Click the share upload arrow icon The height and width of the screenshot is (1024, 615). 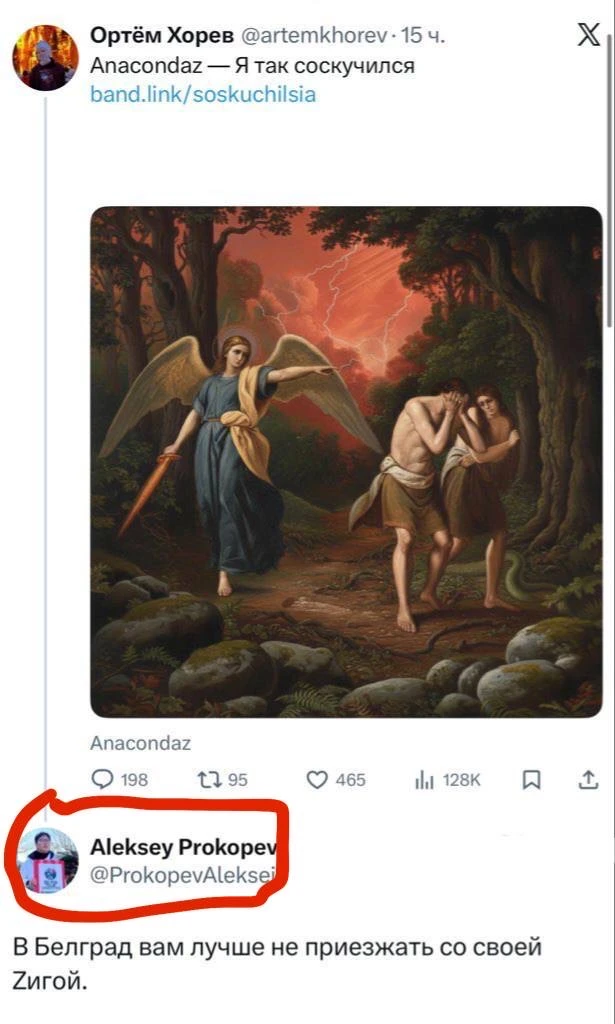click(x=589, y=780)
